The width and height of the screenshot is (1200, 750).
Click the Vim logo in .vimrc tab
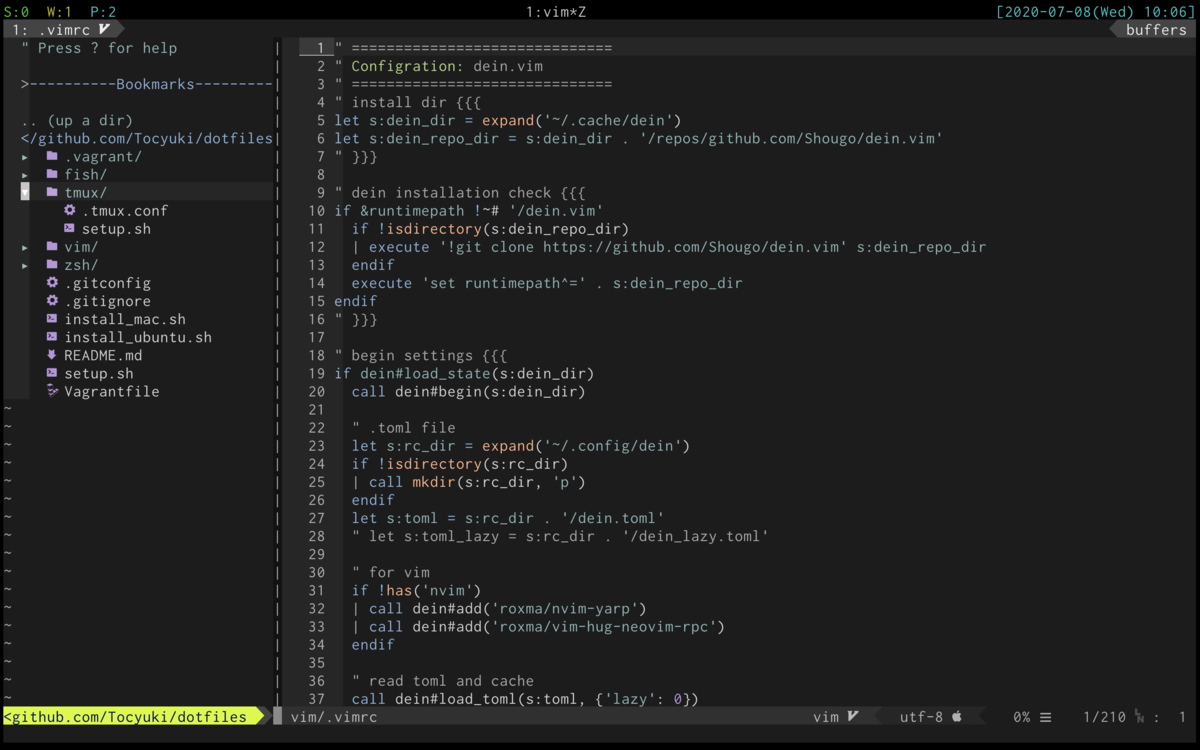104,30
